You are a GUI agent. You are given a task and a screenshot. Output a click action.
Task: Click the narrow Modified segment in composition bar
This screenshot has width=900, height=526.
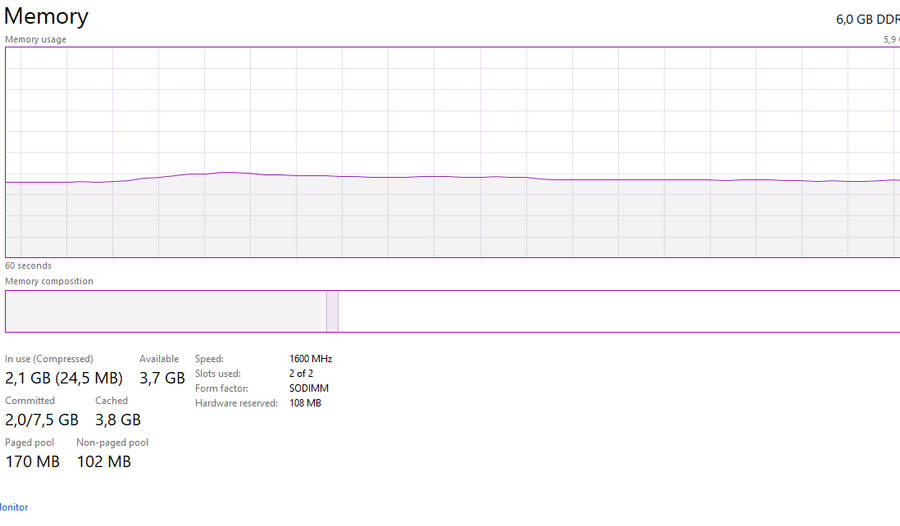332,311
